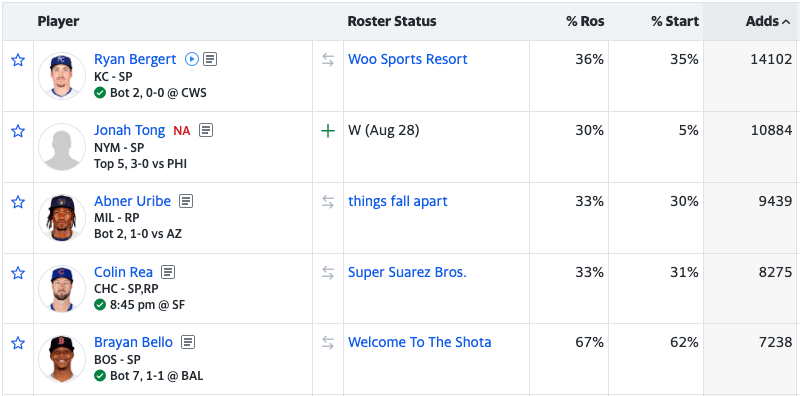This screenshot has height=396, width=800.
Task: Toggle watch star beside Brayan Bello
Action: point(18,343)
